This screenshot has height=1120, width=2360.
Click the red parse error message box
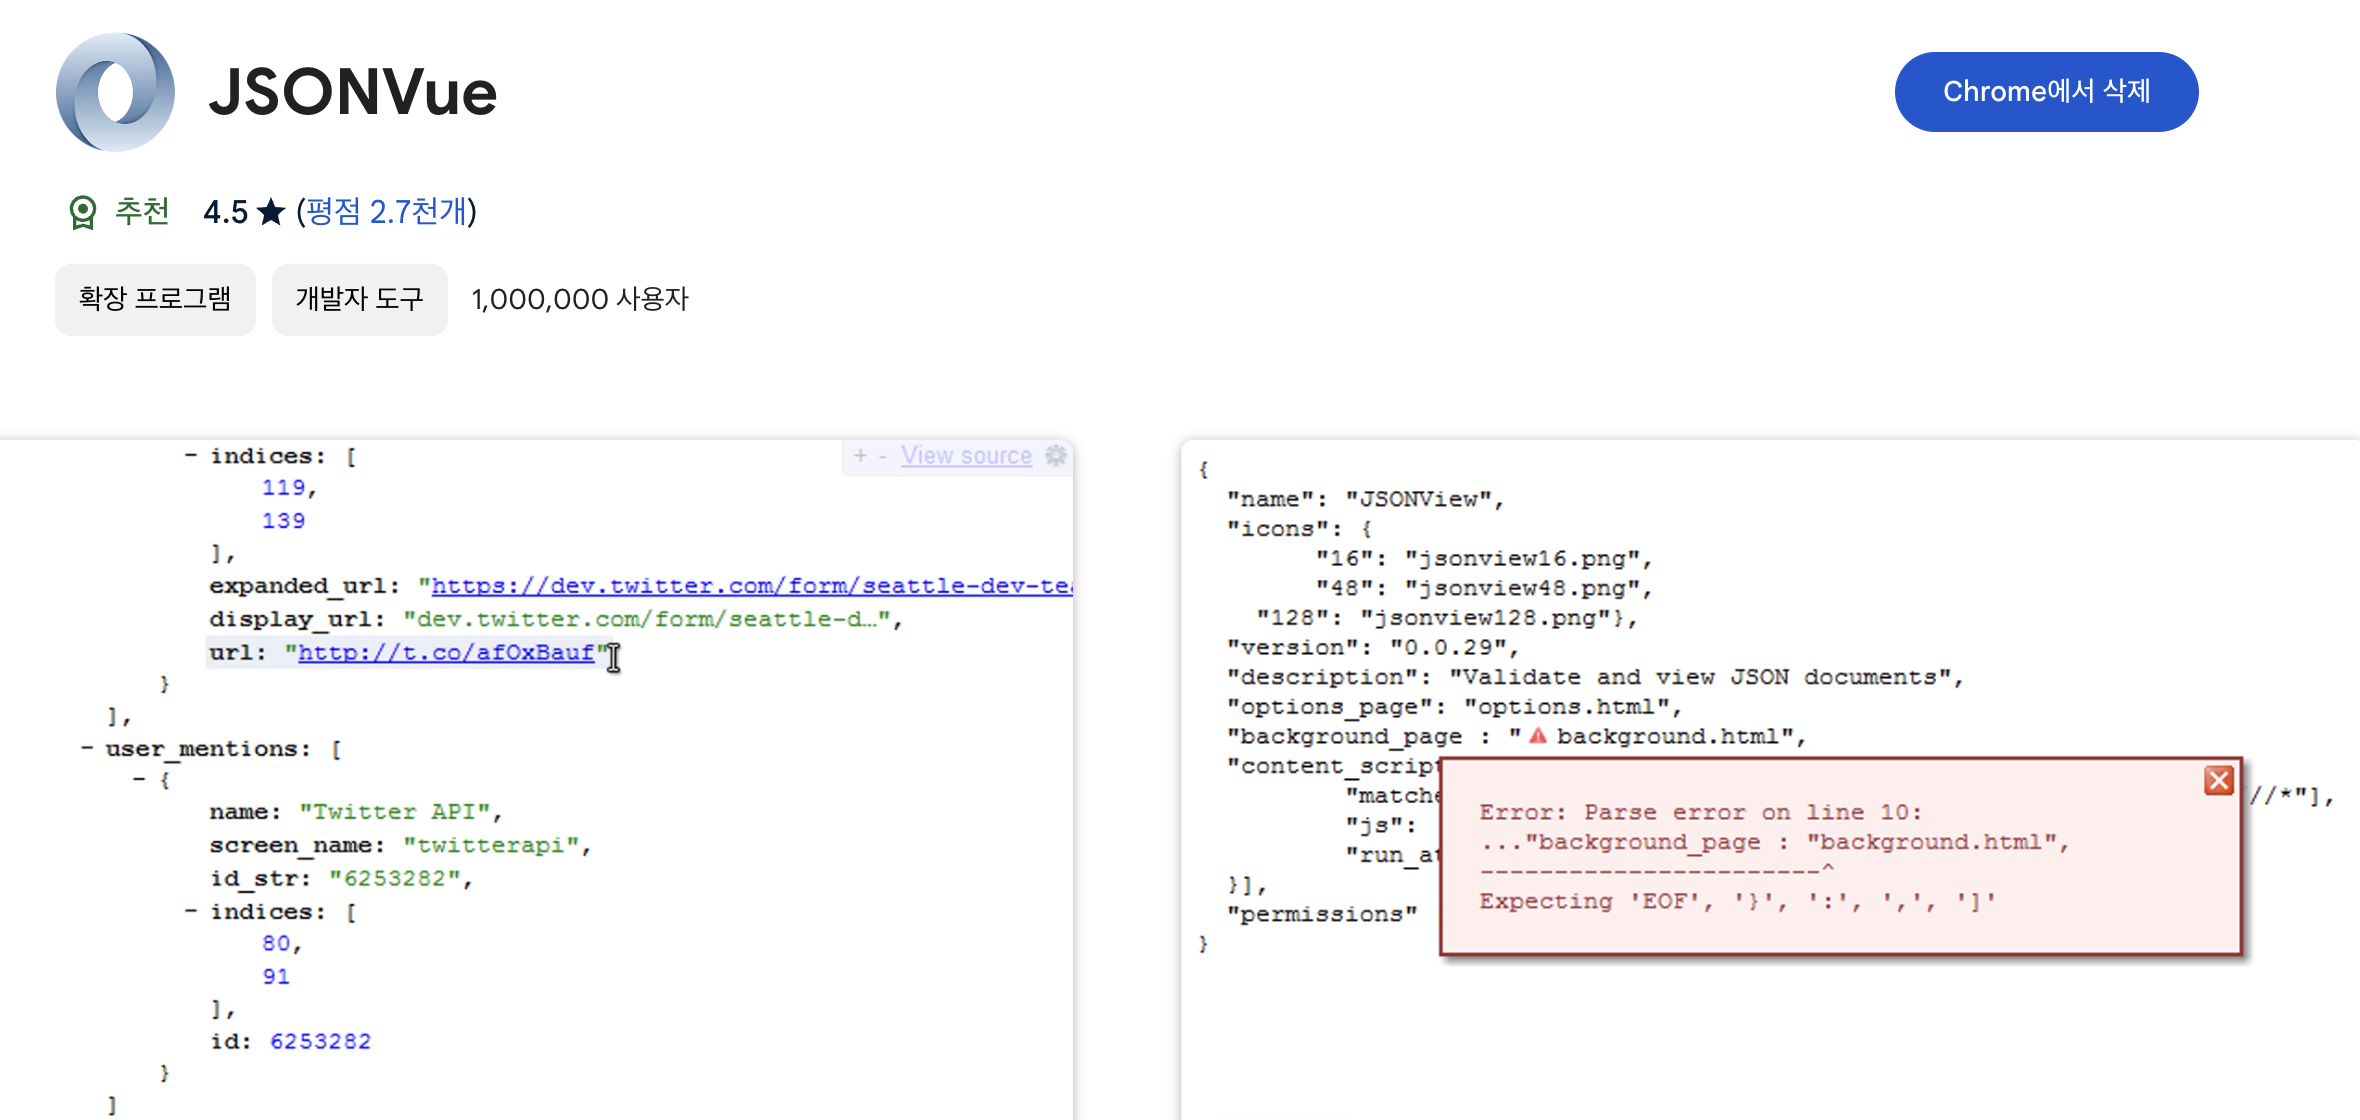[x=1840, y=870]
